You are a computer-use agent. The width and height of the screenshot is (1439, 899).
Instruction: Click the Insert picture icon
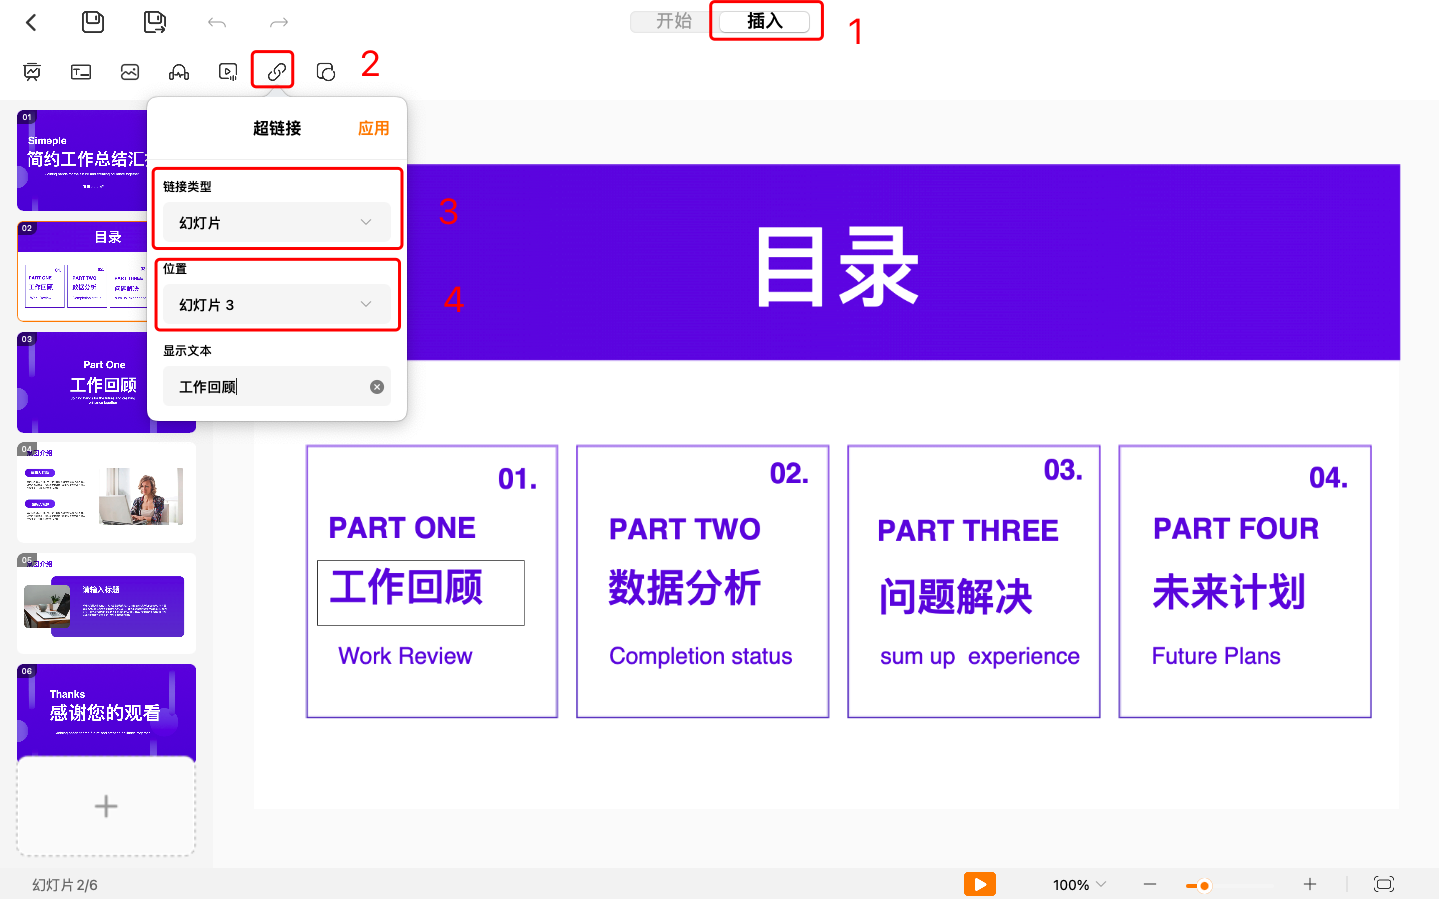click(129, 70)
